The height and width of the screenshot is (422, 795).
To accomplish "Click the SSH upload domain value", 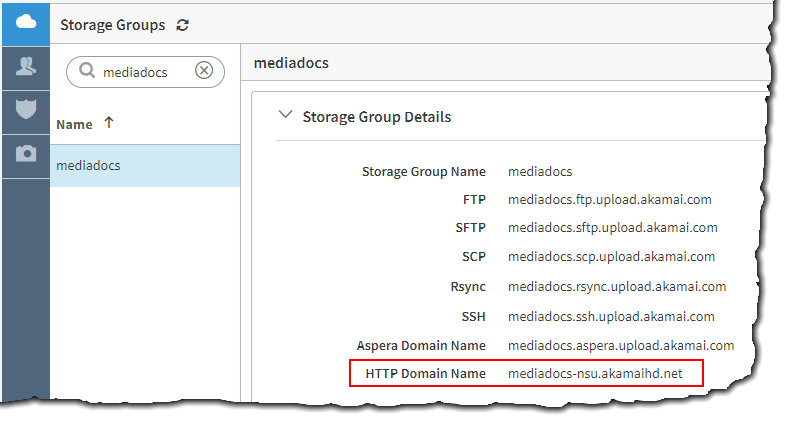I will [x=611, y=316].
